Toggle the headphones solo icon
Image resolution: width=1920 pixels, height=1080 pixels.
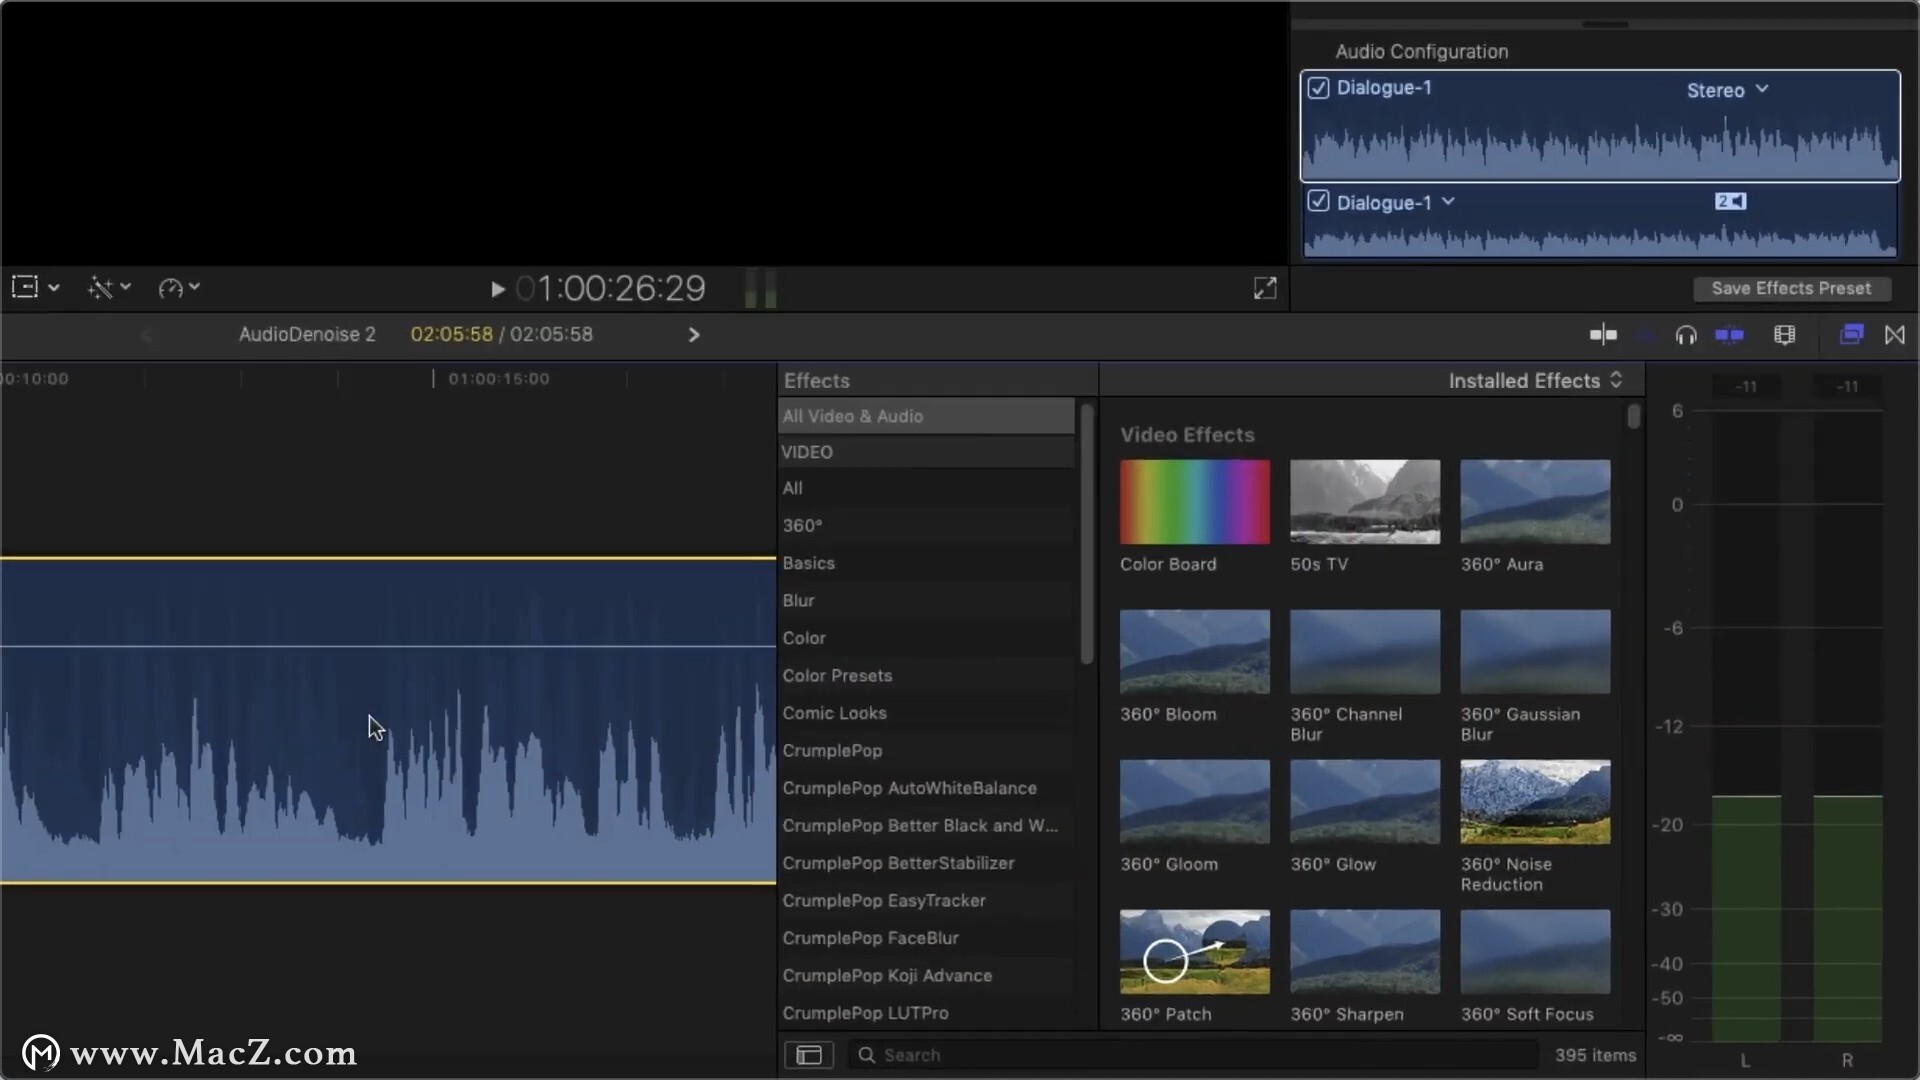pyautogui.click(x=1686, y=335)
